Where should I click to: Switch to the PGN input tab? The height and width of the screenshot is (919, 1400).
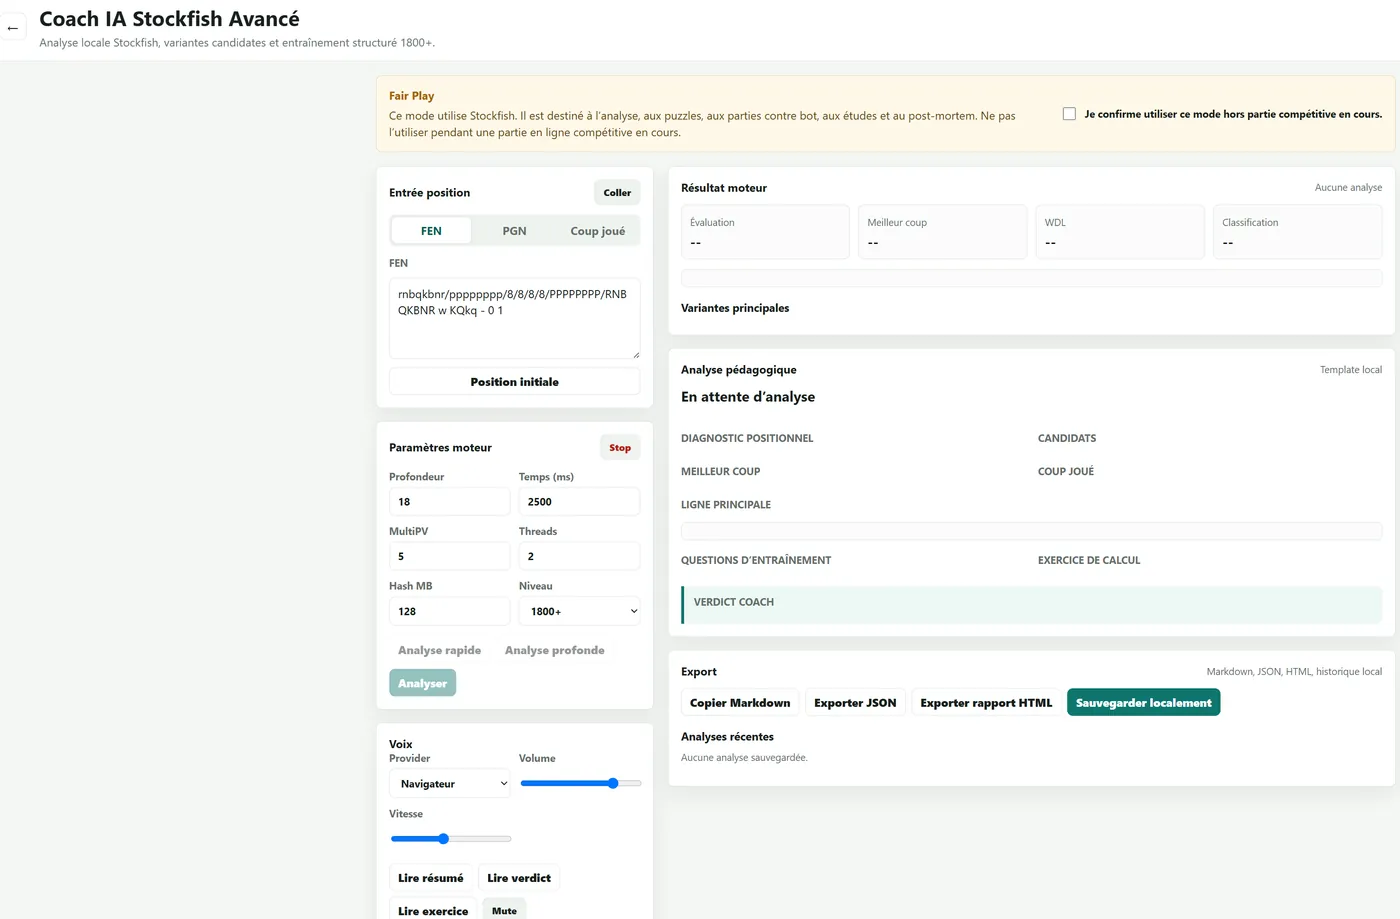pyautogui.click(x=514, y=231)
